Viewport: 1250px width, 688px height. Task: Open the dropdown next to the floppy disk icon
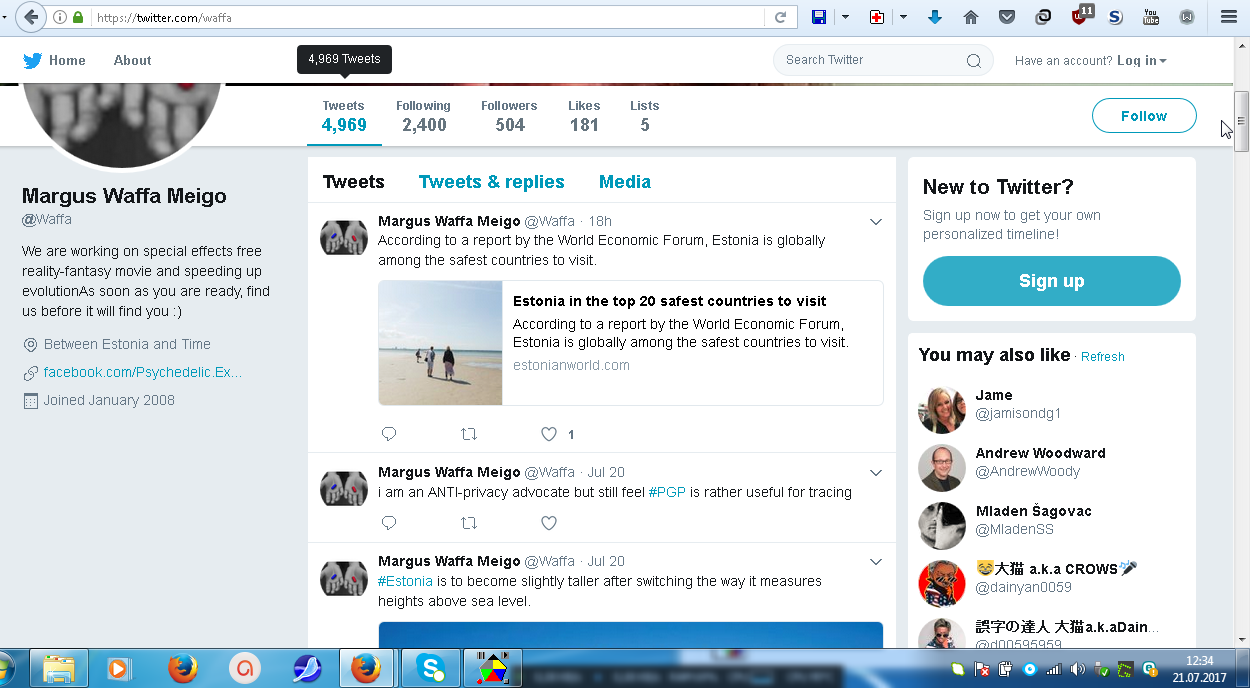pyautogui.click(x=845, y=17)
